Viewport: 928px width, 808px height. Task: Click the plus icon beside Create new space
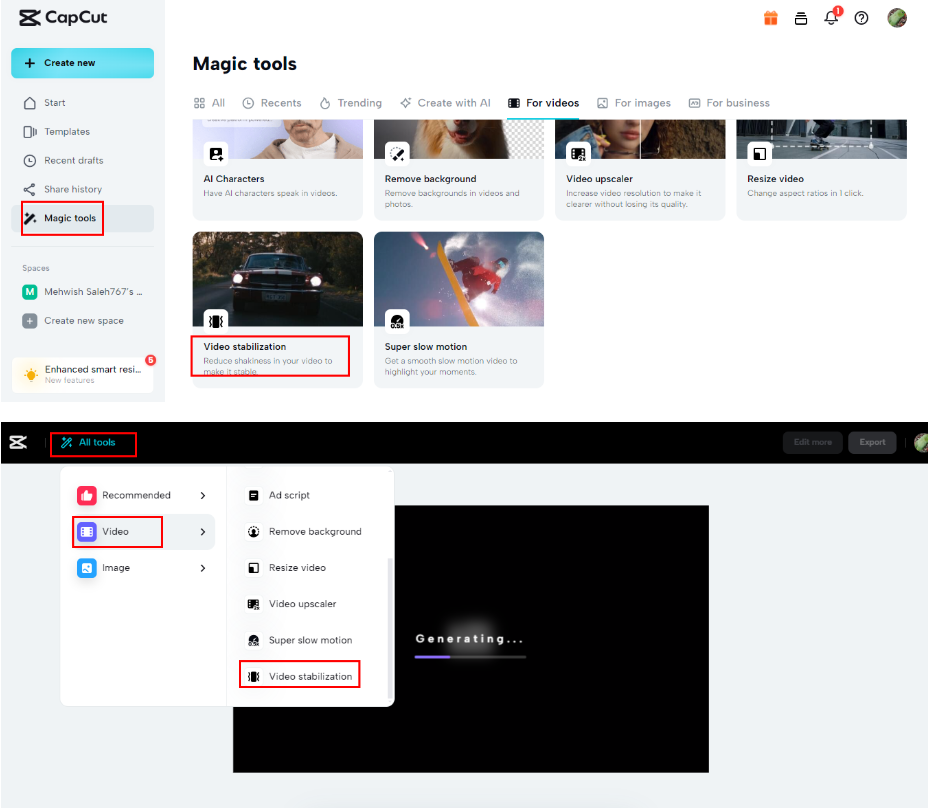[x=30, y=321]
